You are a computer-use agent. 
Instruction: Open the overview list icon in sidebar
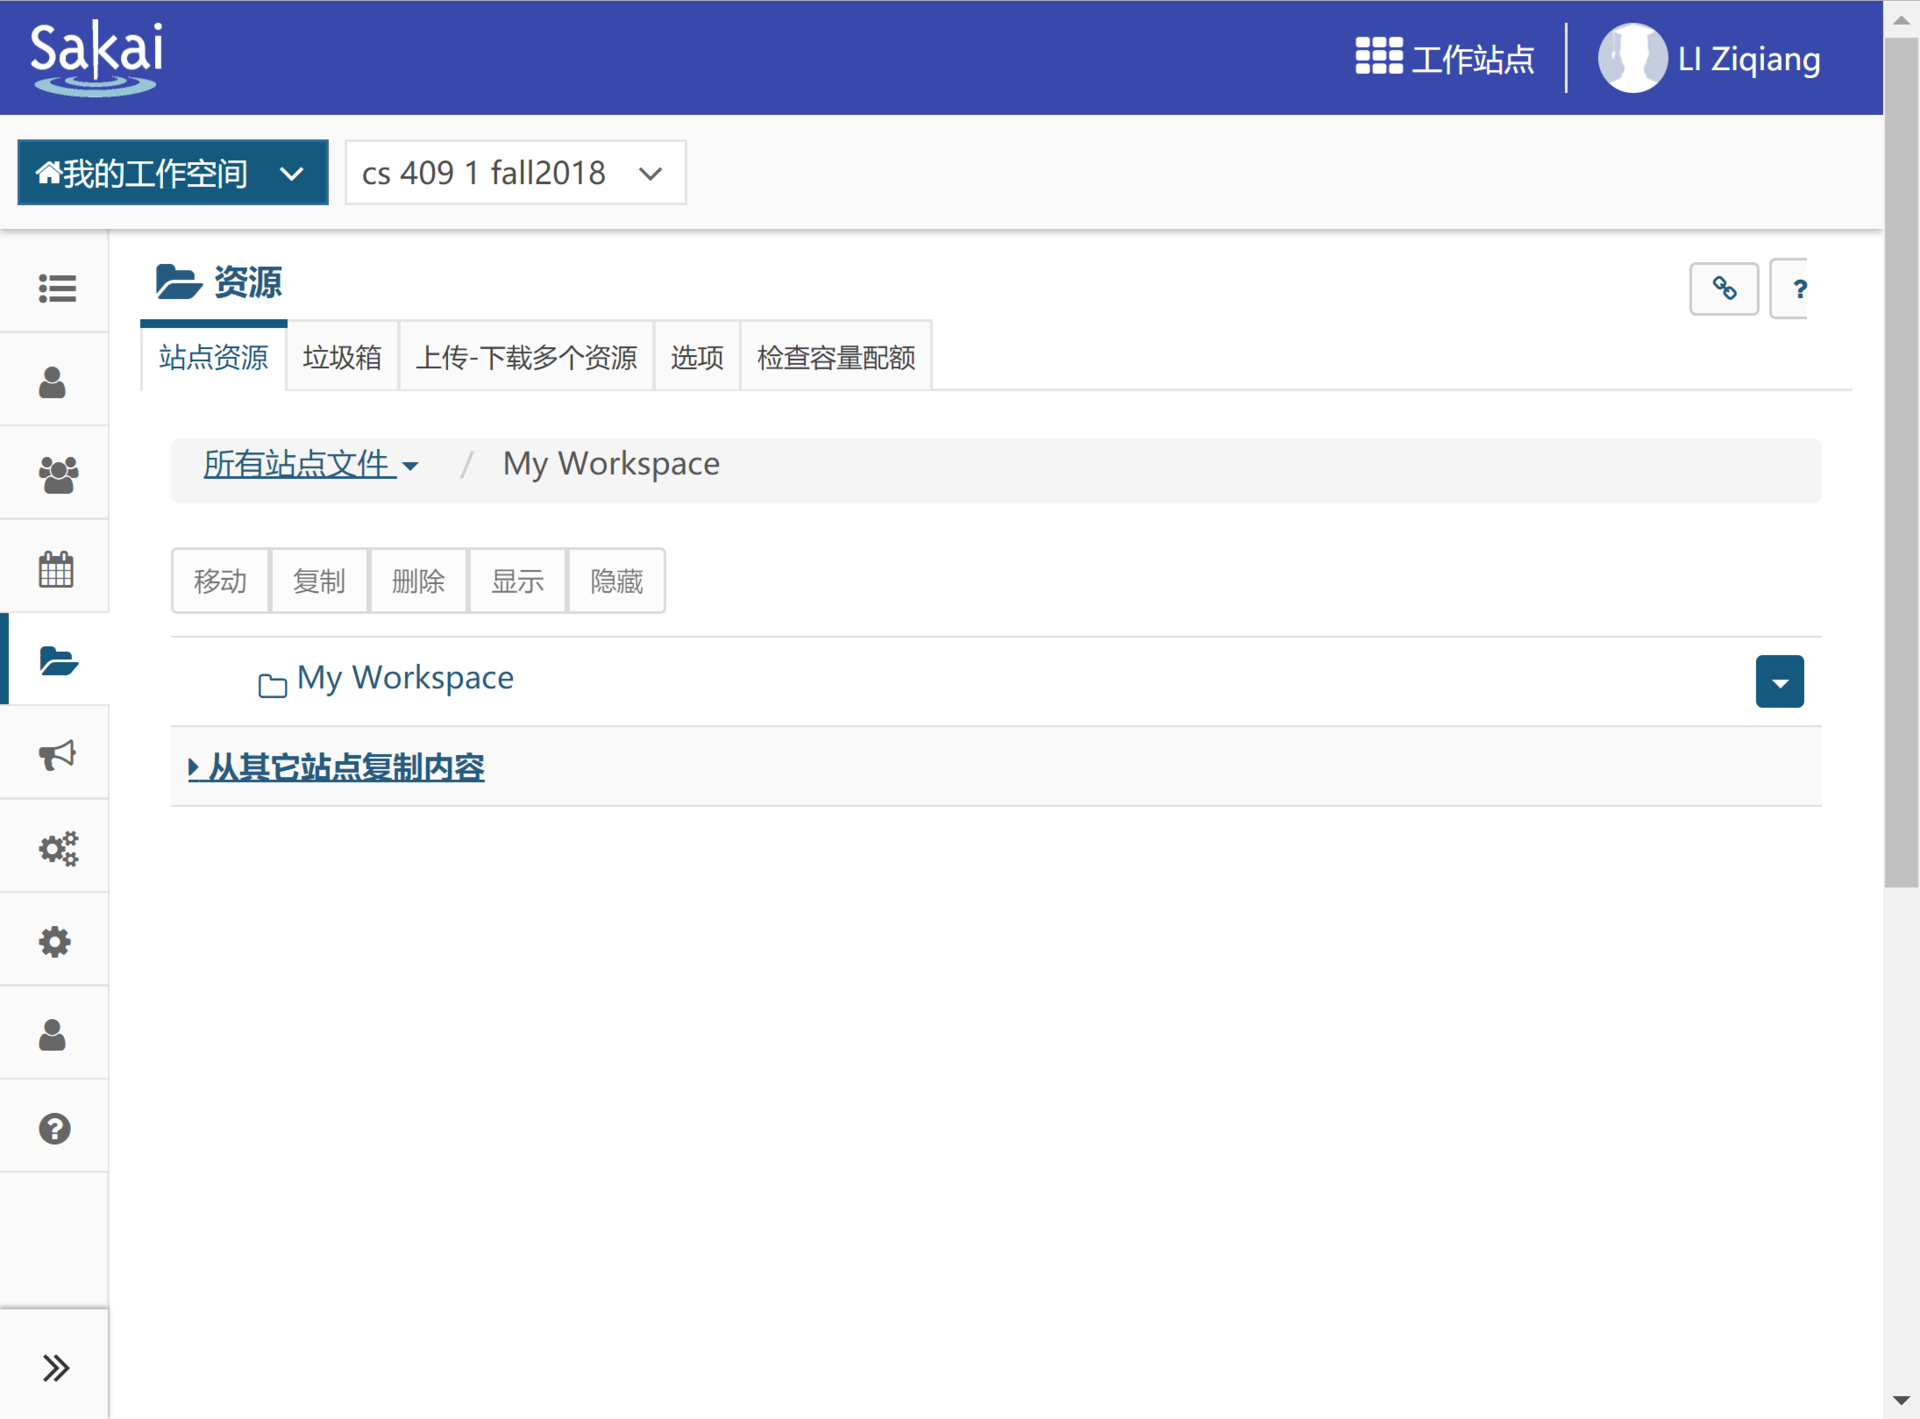coord(56,288)
